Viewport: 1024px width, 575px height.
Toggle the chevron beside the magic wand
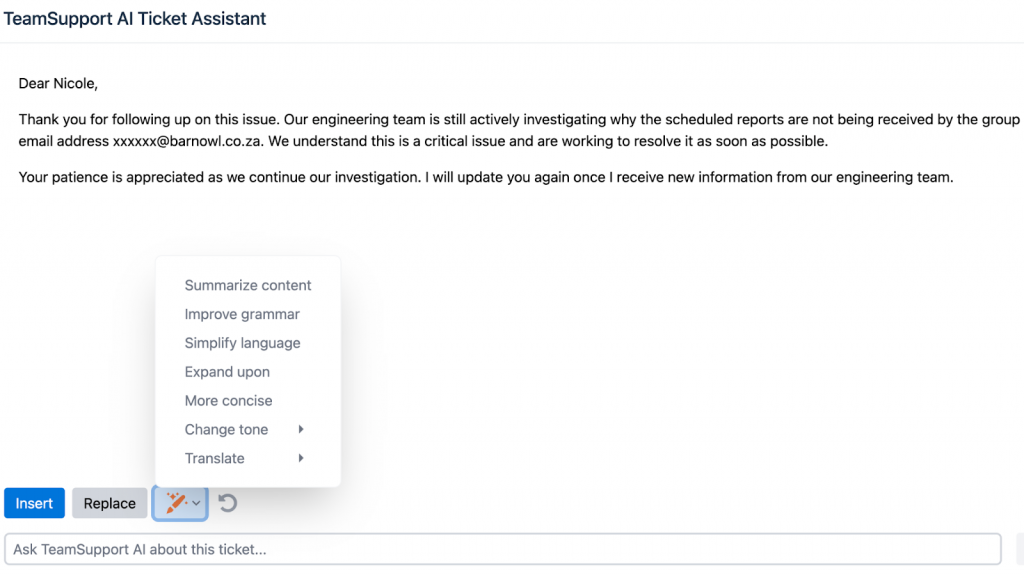[x=197, y=503]
